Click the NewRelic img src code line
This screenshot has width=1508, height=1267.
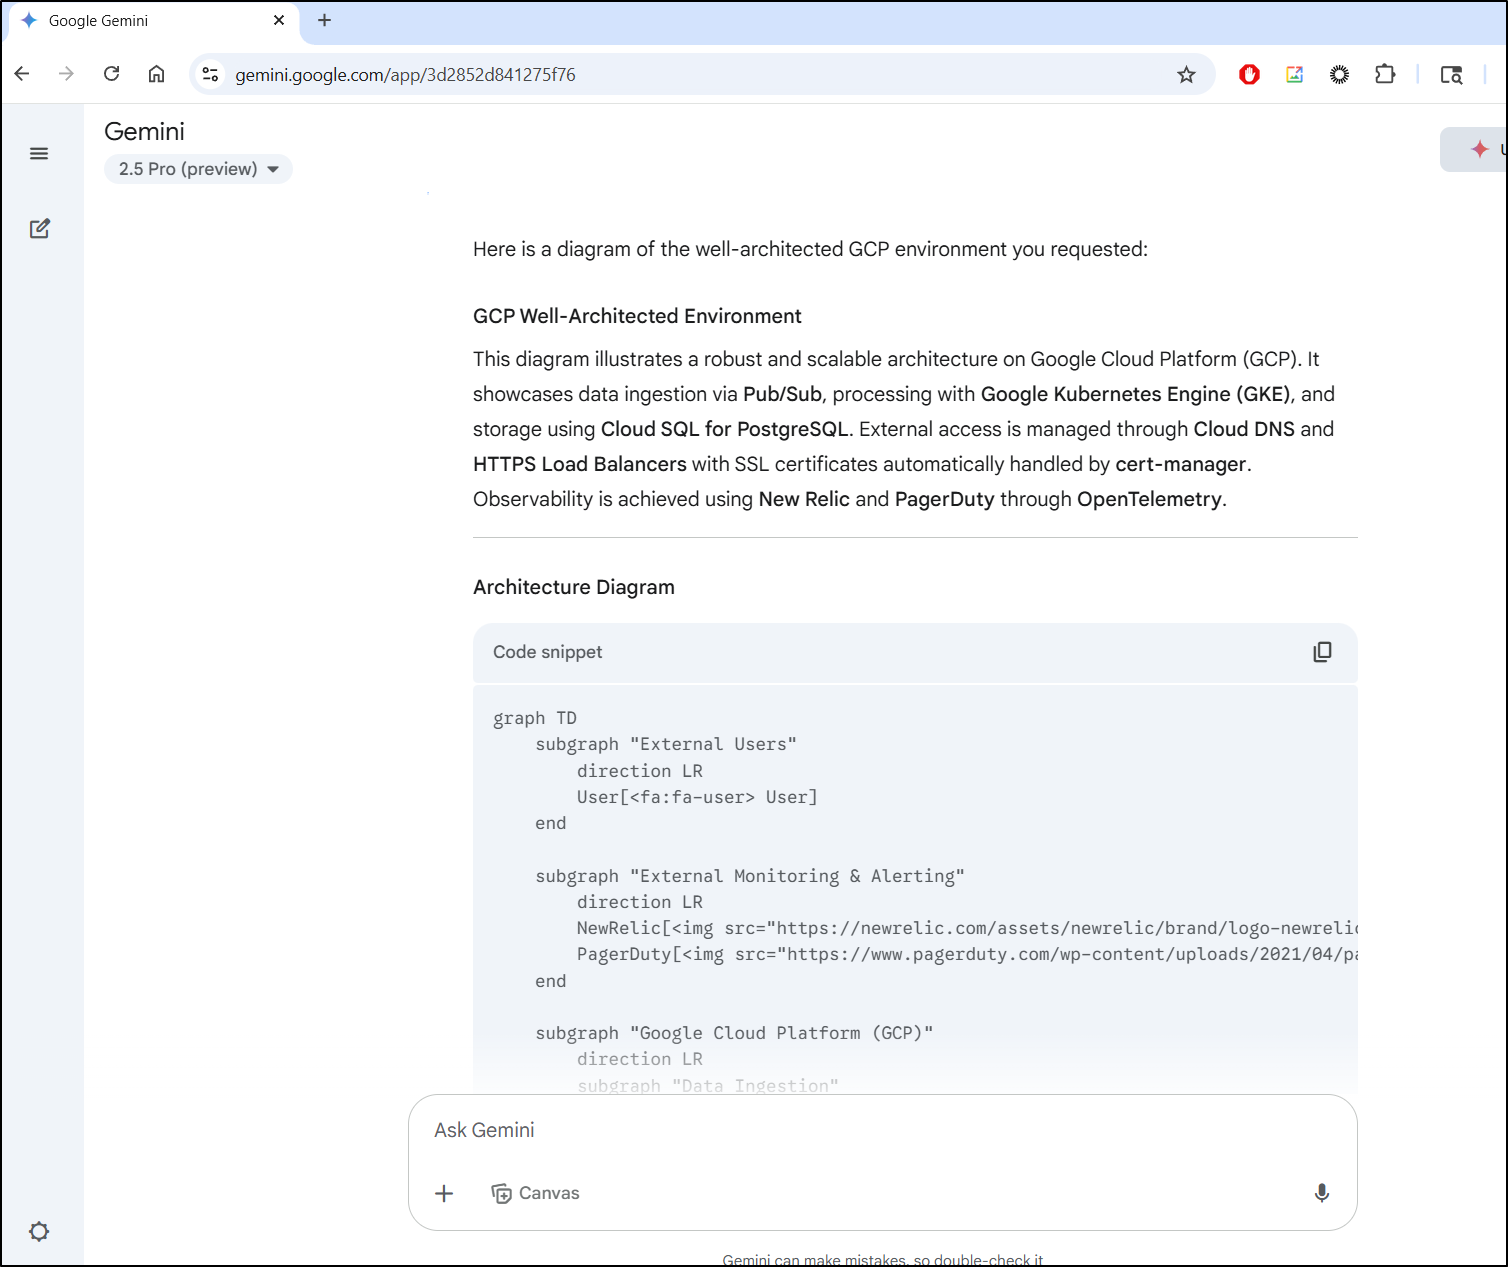(967, 928)
